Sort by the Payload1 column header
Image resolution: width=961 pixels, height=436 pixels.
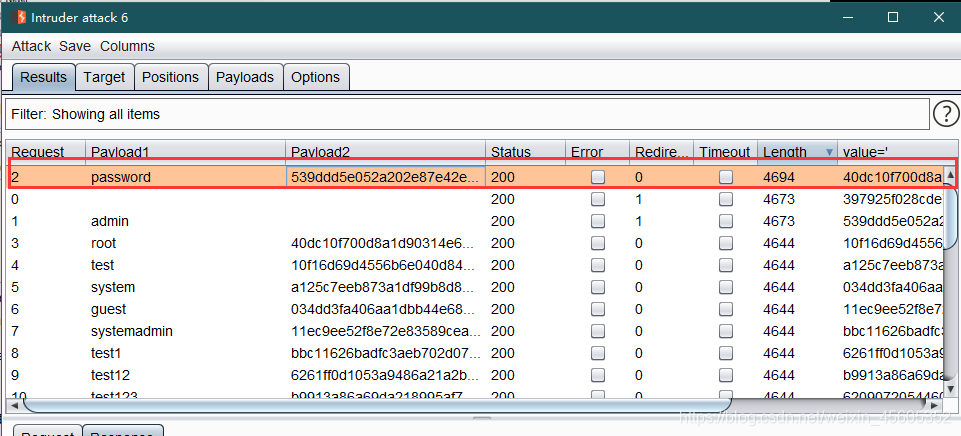(x=186, y=152)
